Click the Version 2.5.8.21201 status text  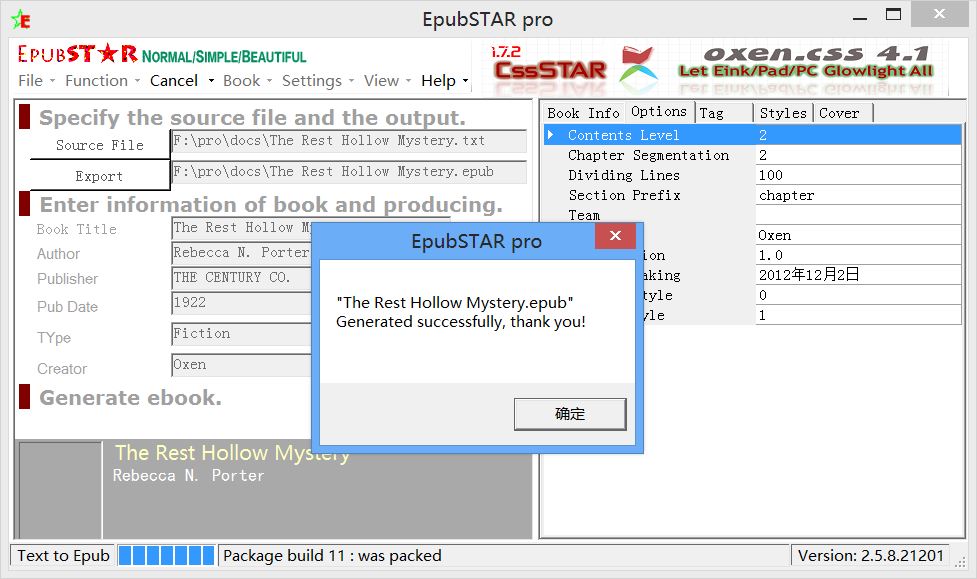tap(870, 555)
